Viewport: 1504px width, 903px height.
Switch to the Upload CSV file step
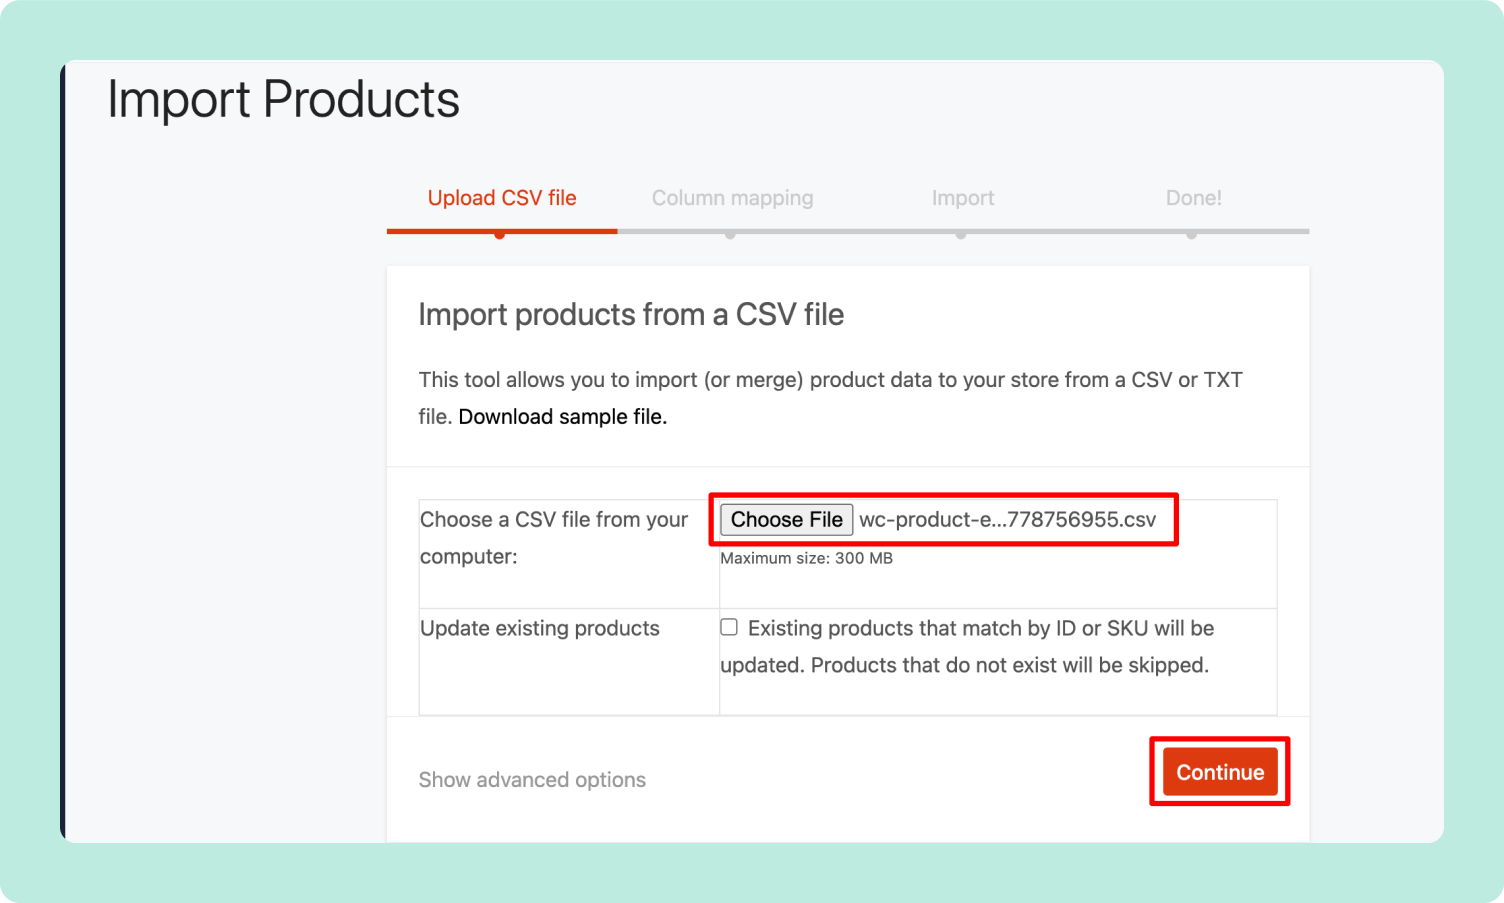(501, 197)
